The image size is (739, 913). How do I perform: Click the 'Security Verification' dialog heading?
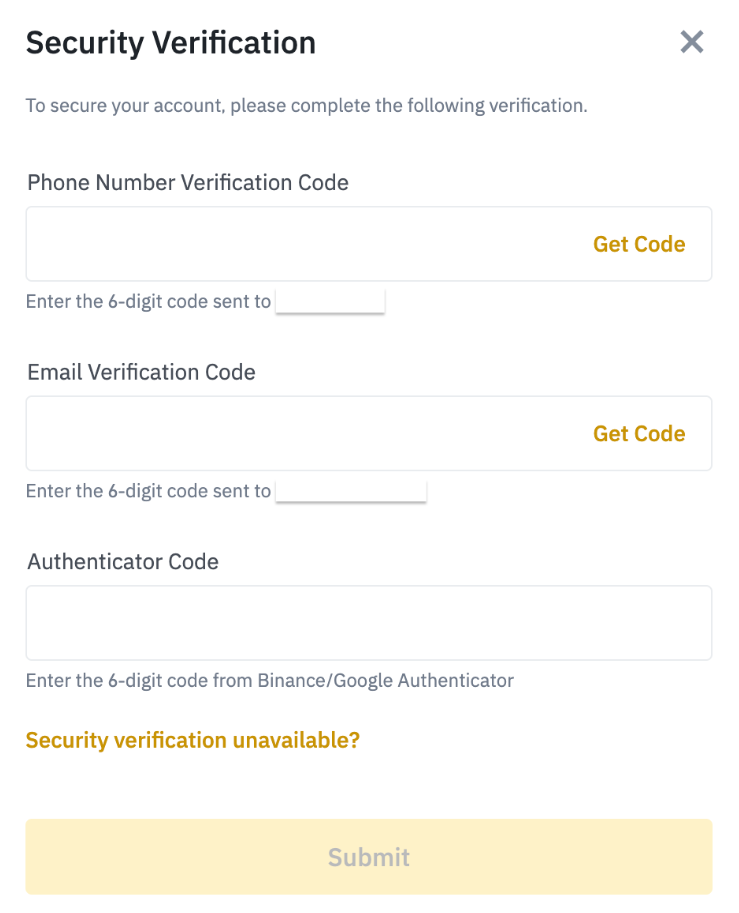170,43
